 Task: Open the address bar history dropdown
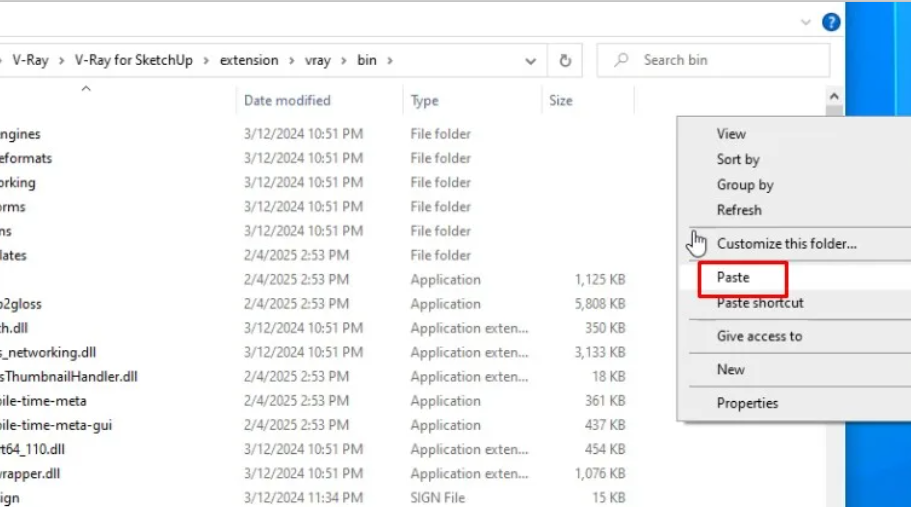coord(530,60)
